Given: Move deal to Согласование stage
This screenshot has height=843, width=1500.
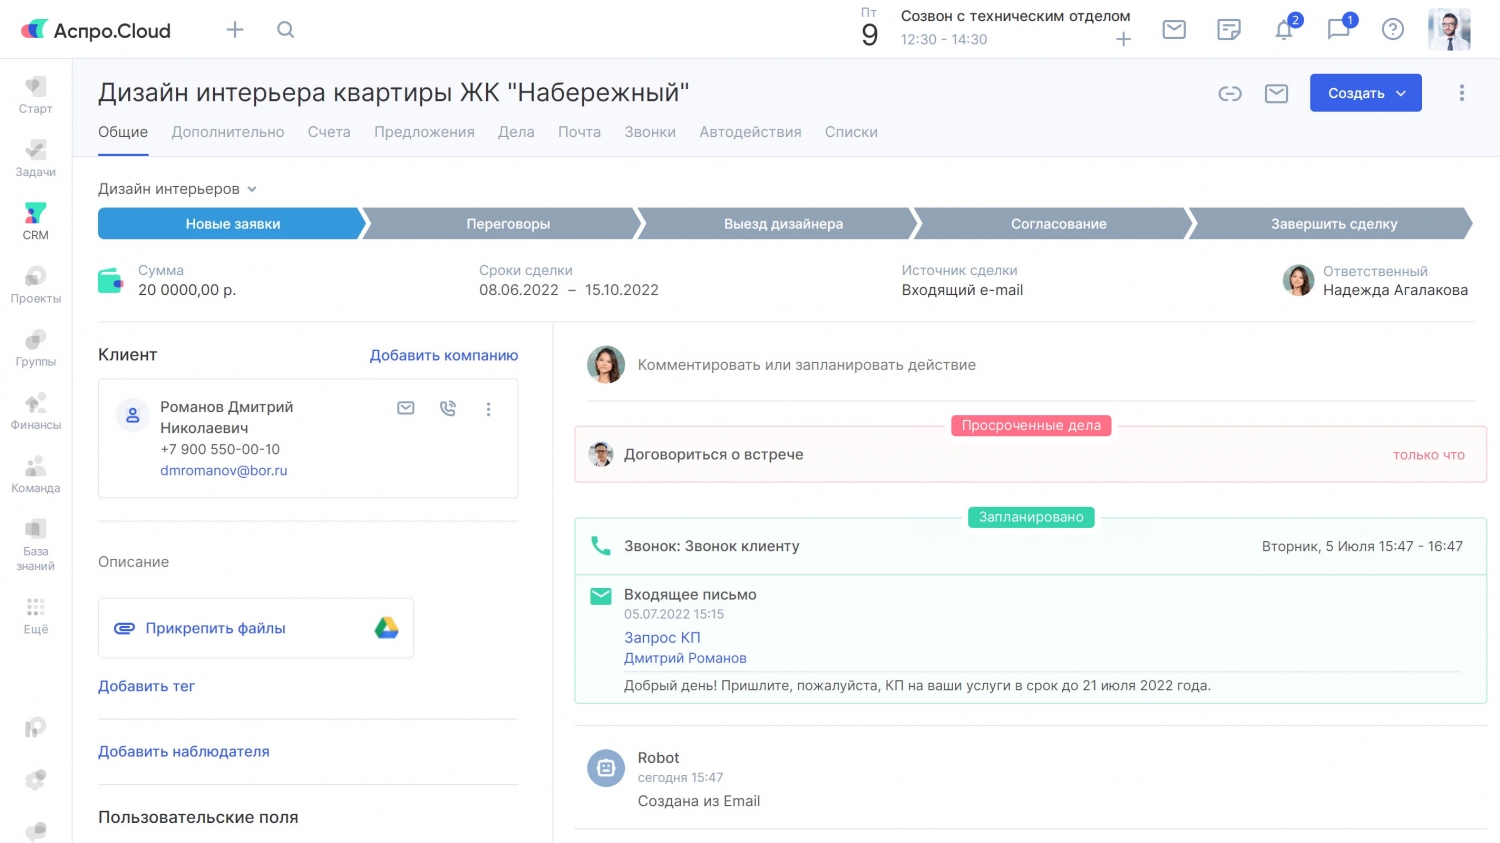Looking at the screenshot, I should [x=1058, y=224].
